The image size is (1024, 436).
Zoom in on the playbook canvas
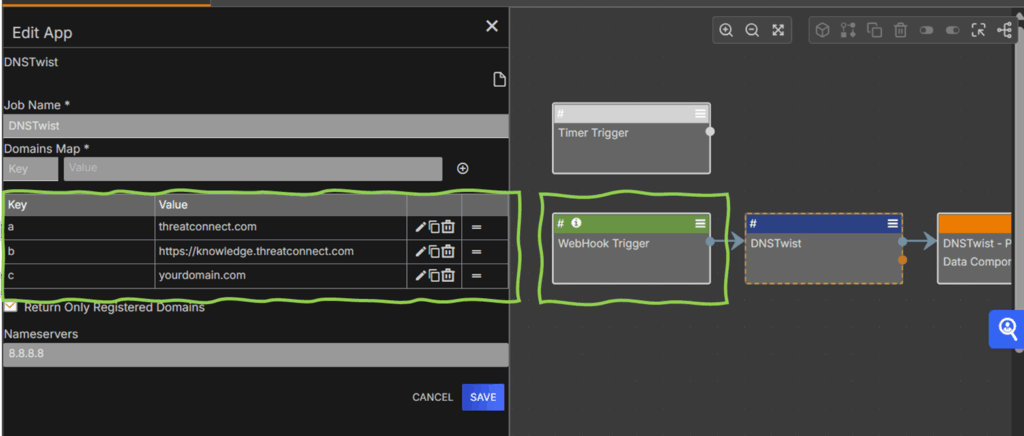coord(726,30)
